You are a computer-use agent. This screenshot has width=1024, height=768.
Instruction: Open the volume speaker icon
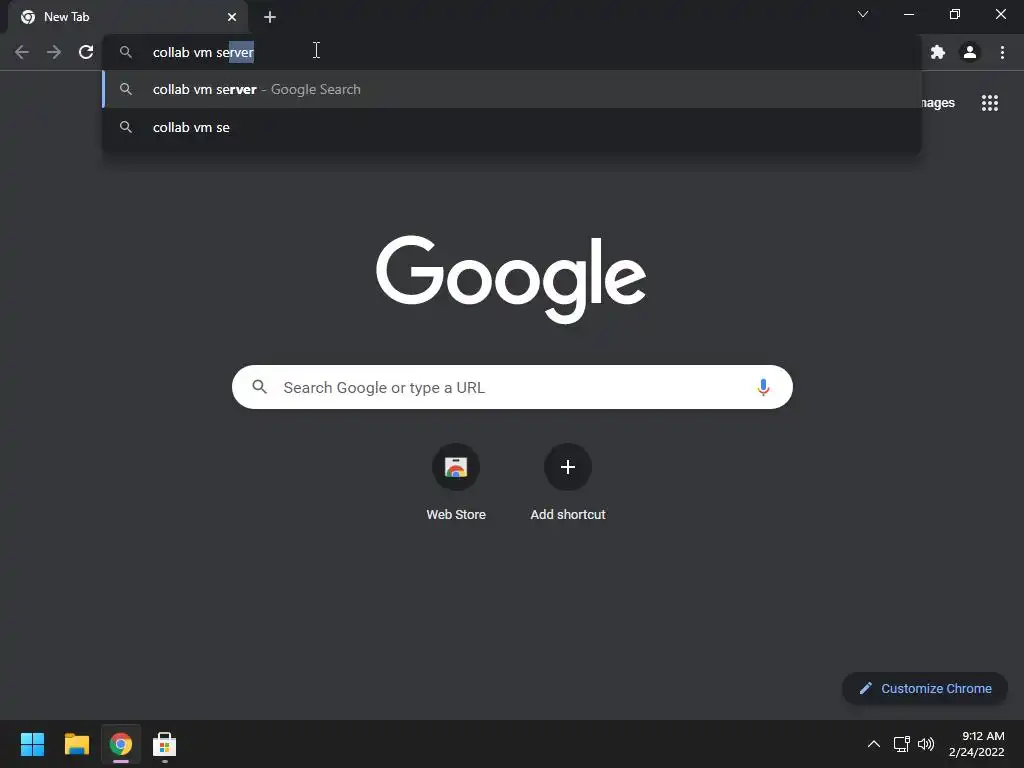[926, 744]
